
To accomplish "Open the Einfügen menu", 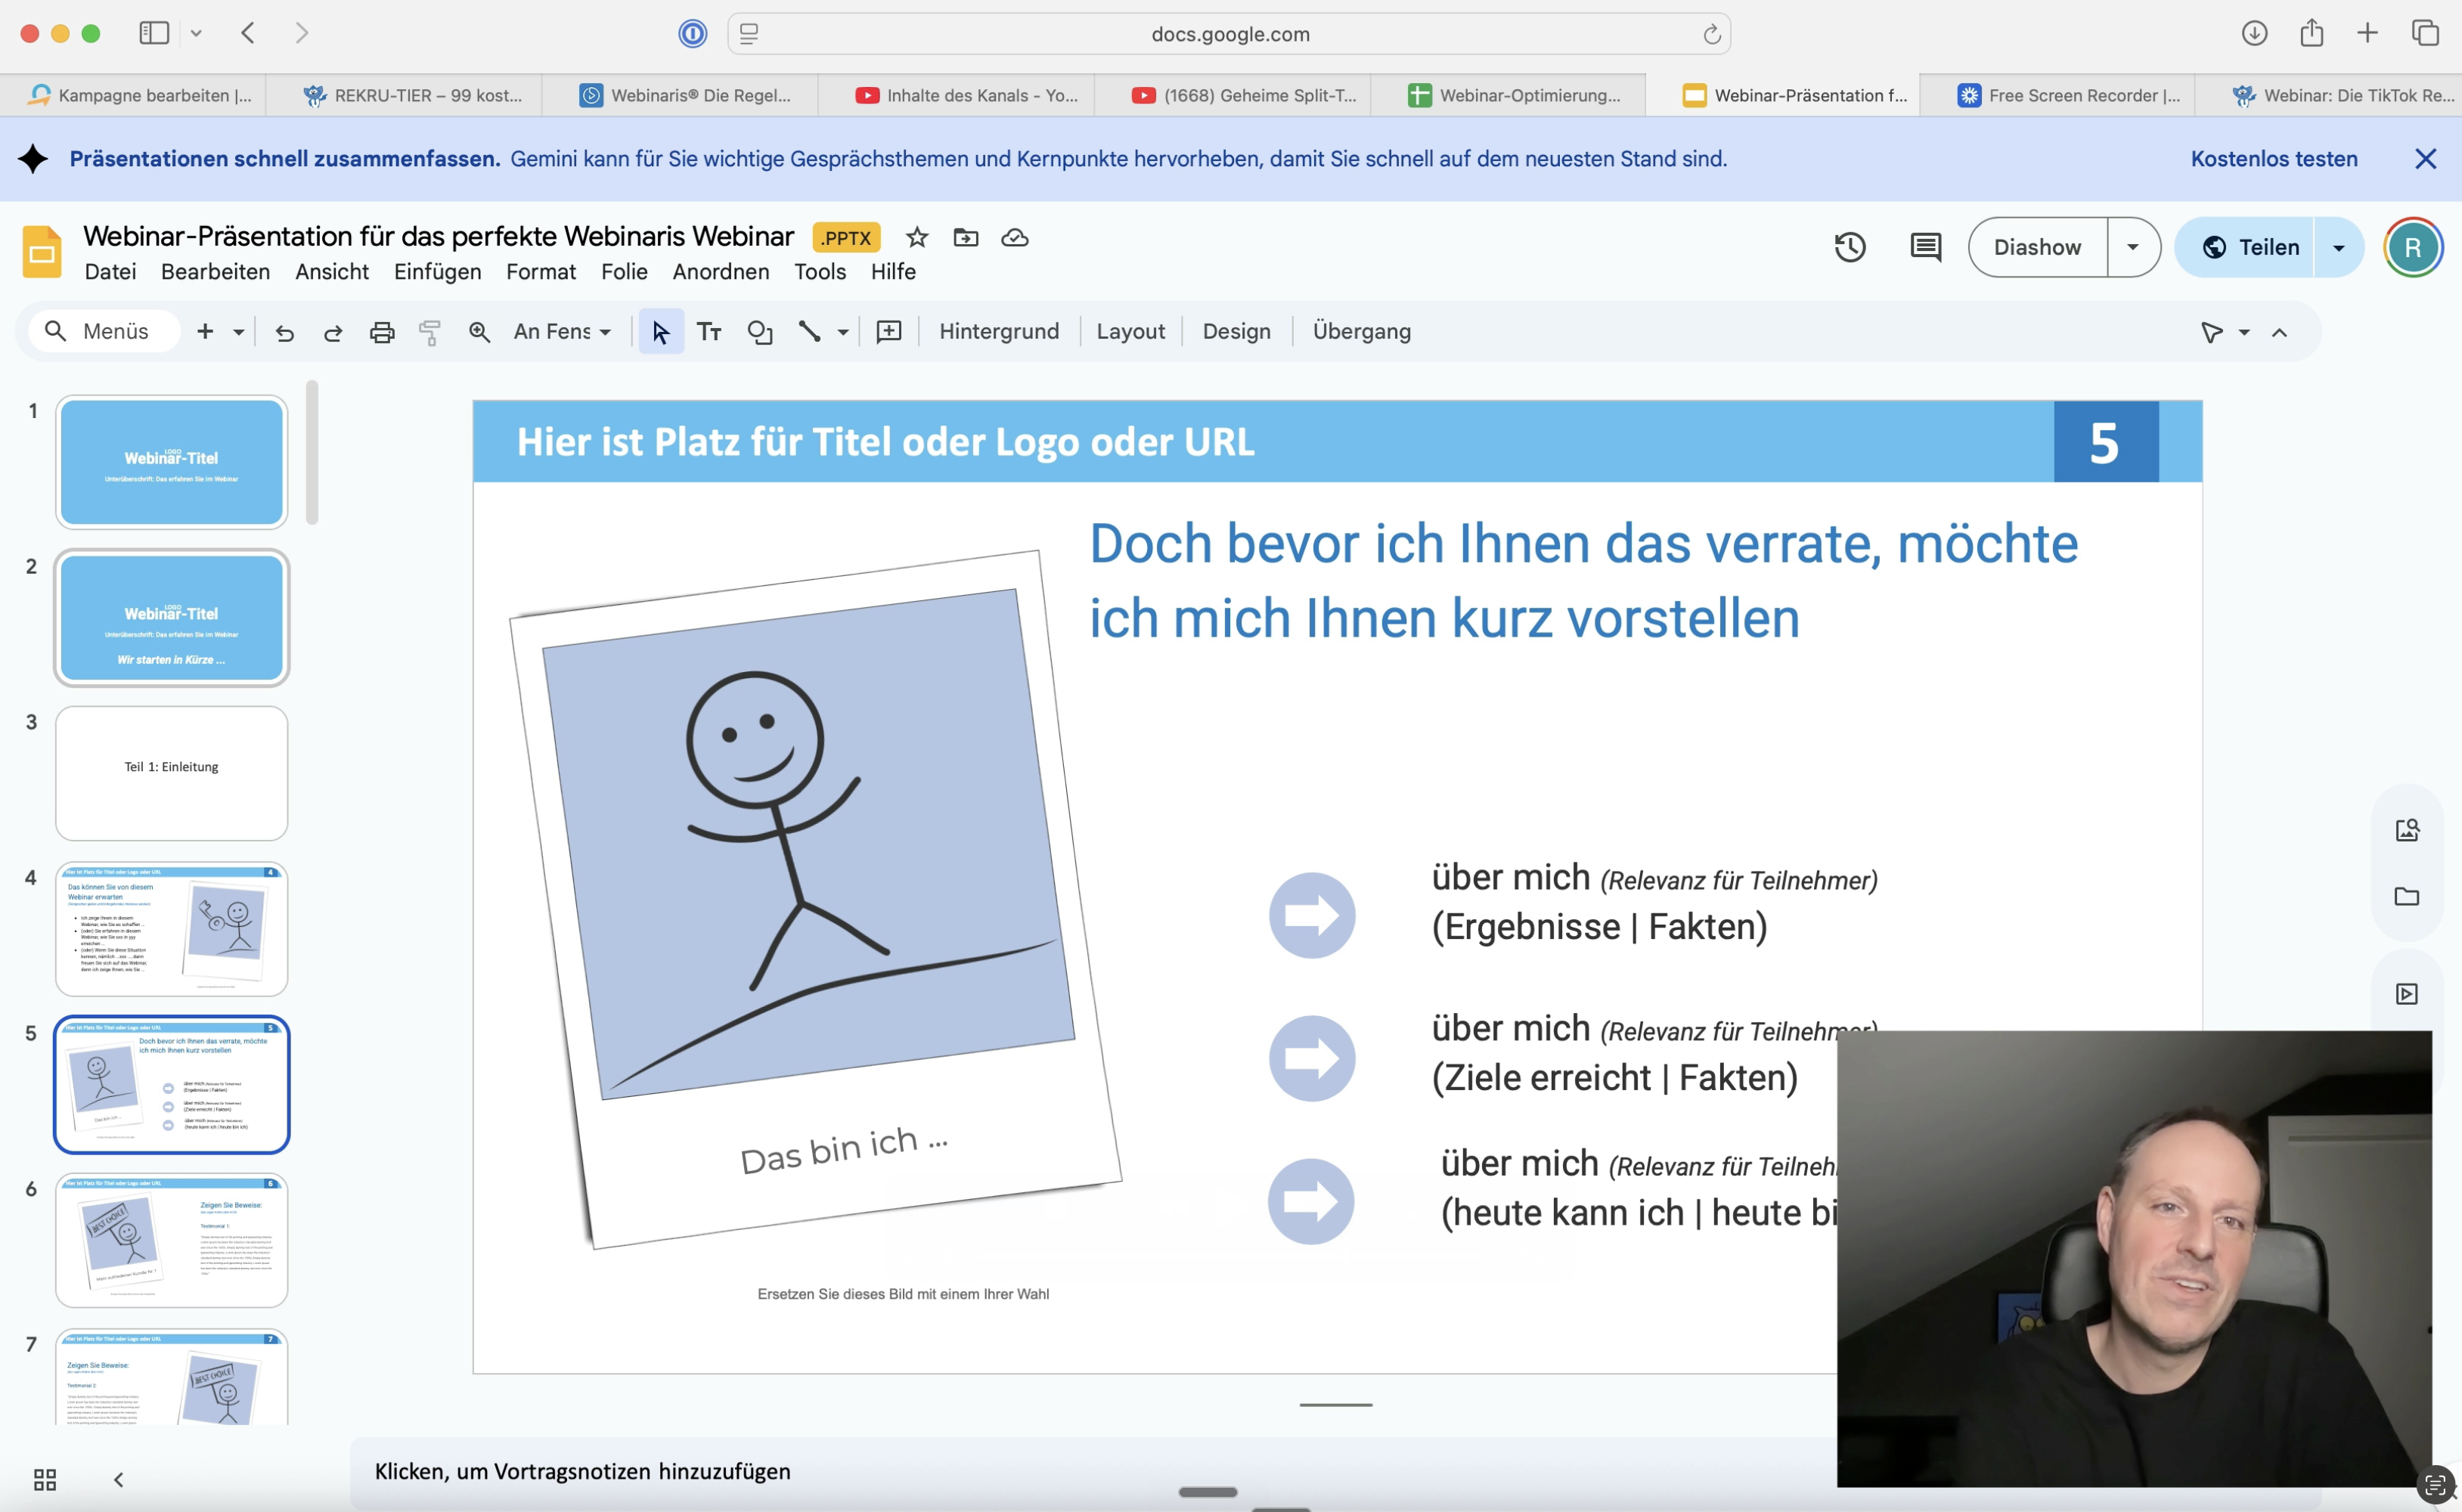I will point(437,272).
